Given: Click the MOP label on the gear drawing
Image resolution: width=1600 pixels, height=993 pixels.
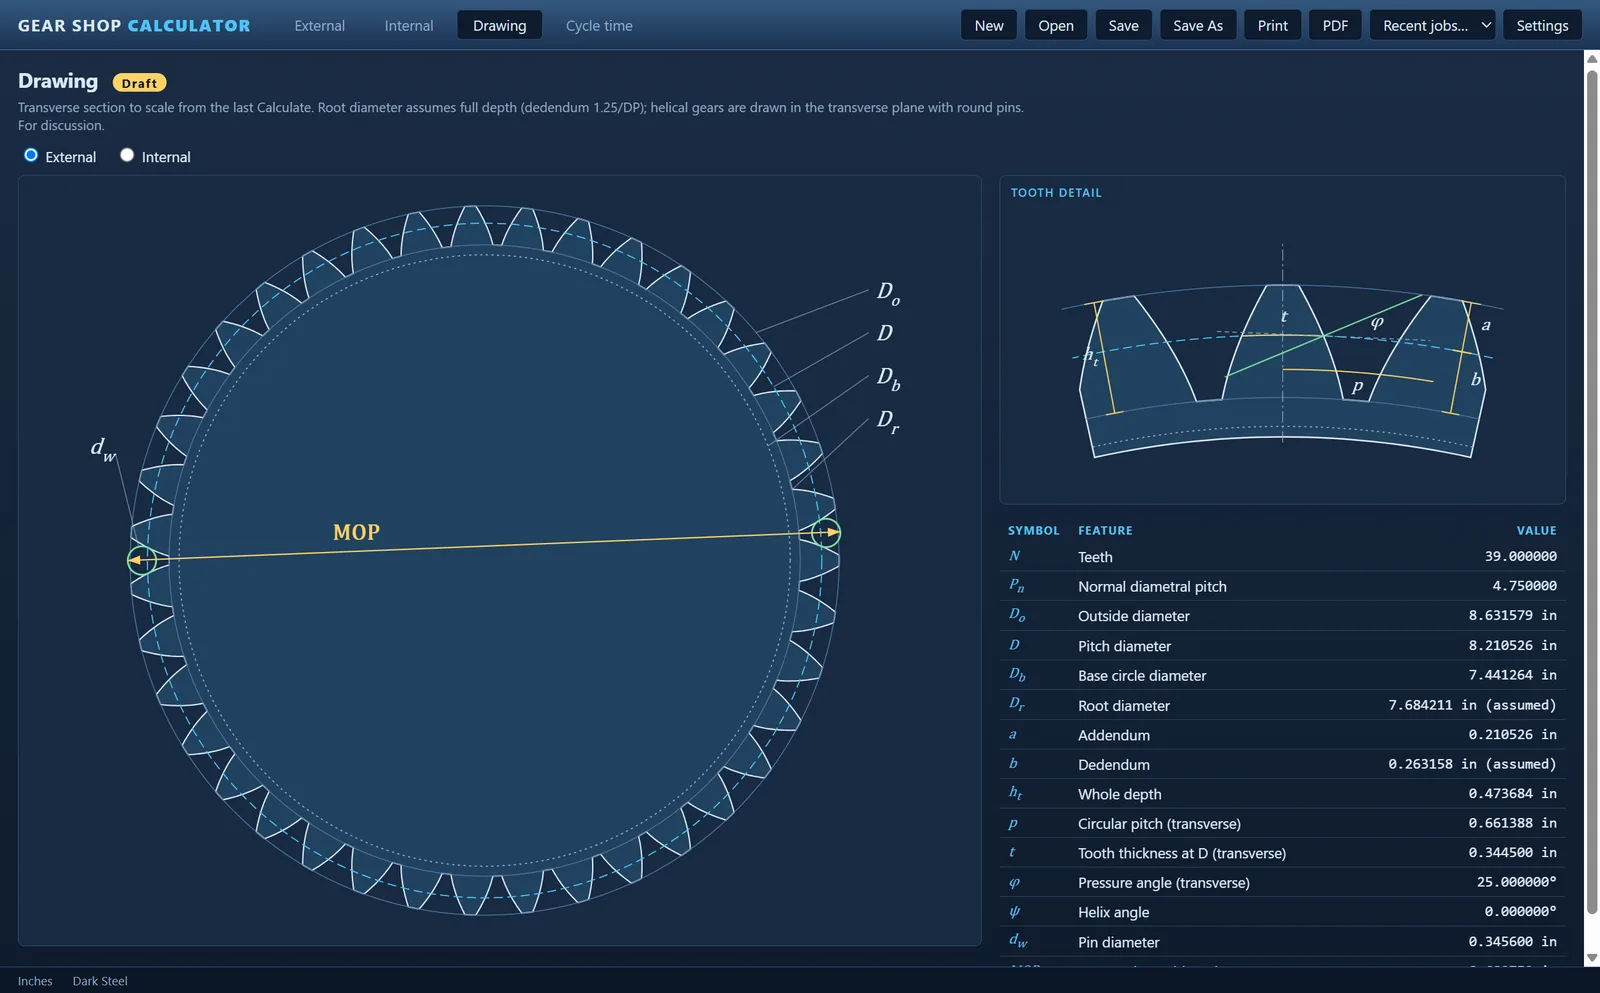Looking at the screenshot, I should (x=356, y=532).
